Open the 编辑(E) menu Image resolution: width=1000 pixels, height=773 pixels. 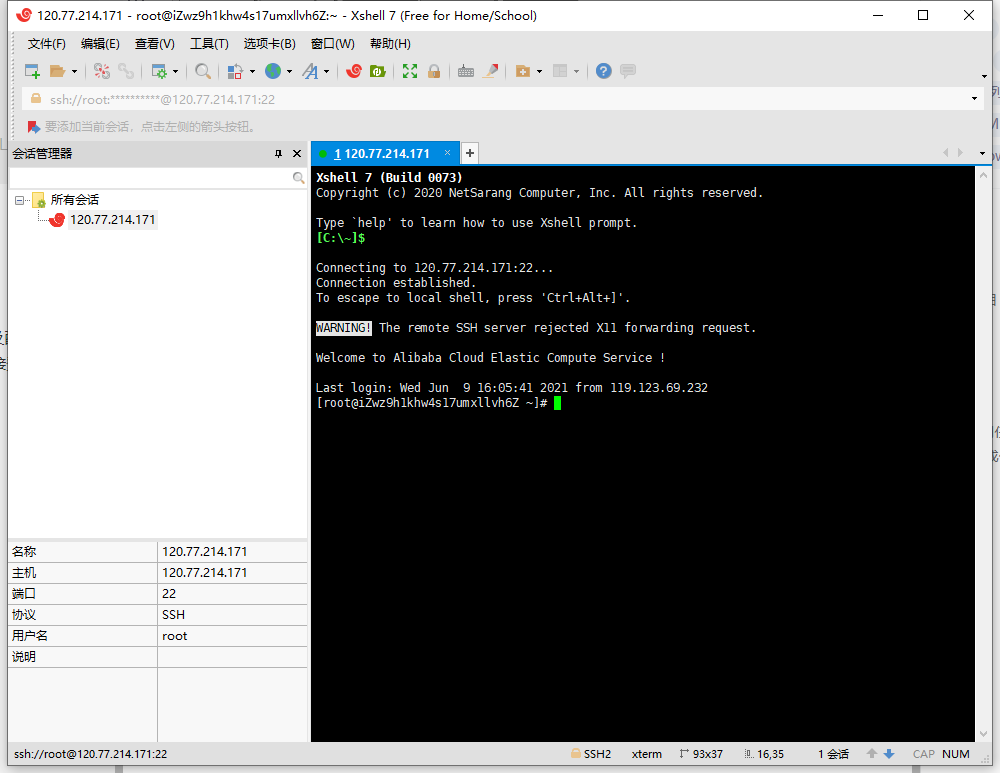pos(100,43)
